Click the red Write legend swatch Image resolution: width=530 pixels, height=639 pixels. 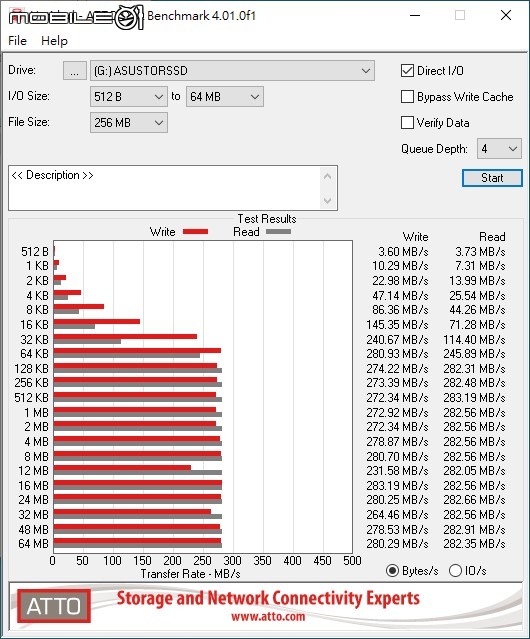pyautogui.click(x=196, y=231)
